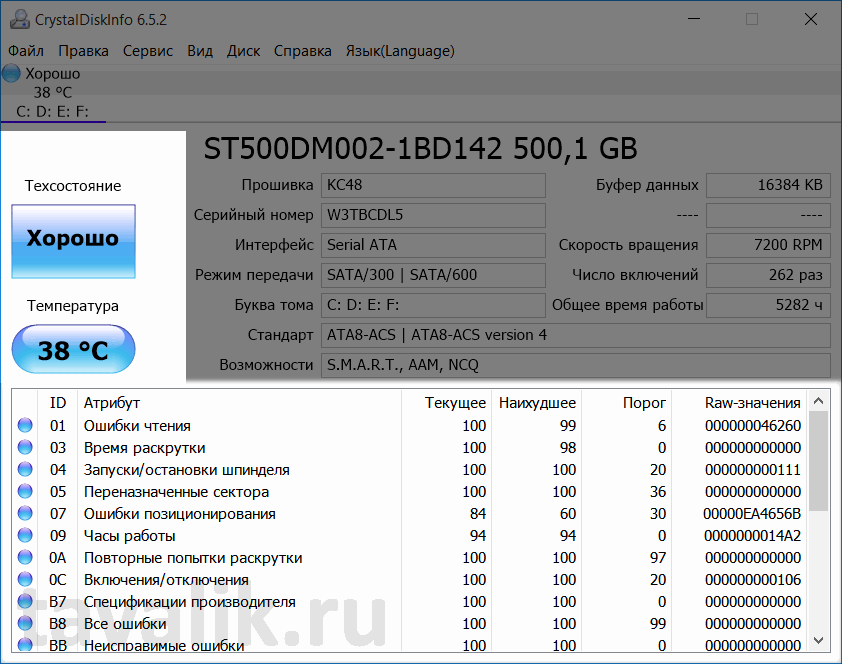Open the Диск menu
This screenshot has width=842, height=664.
pos(243,51)
